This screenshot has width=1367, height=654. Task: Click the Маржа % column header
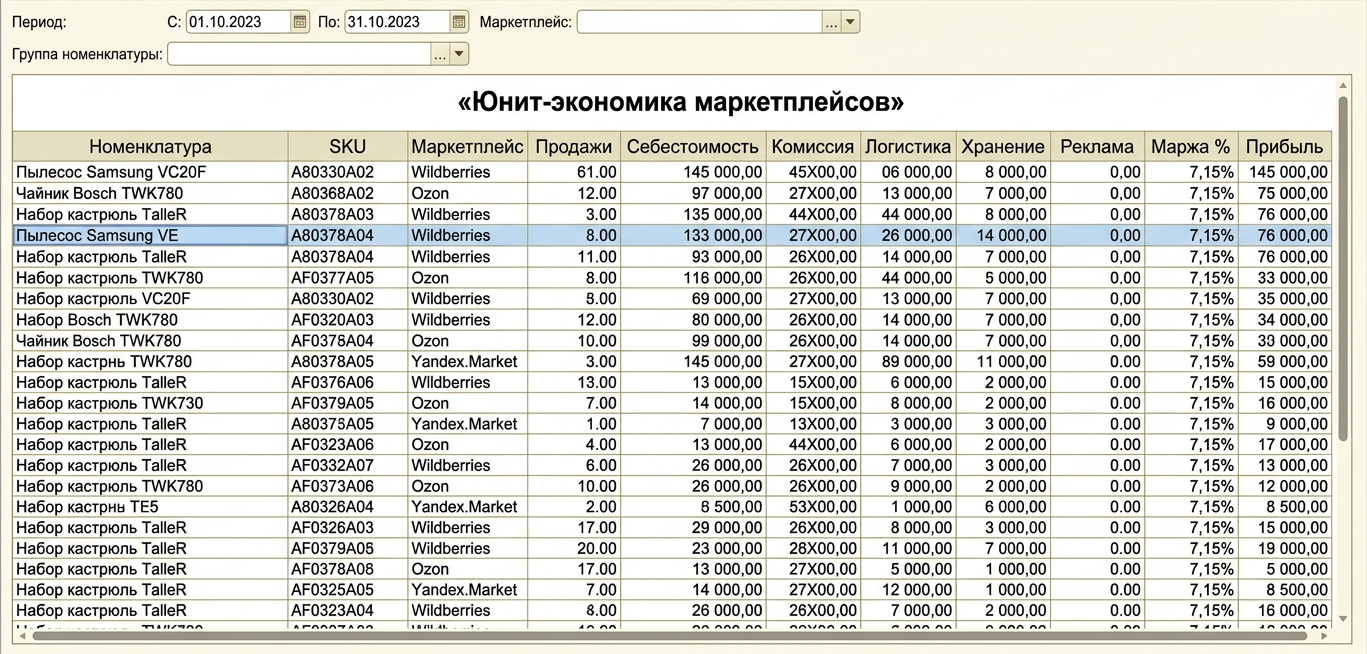click(1190, 146)
